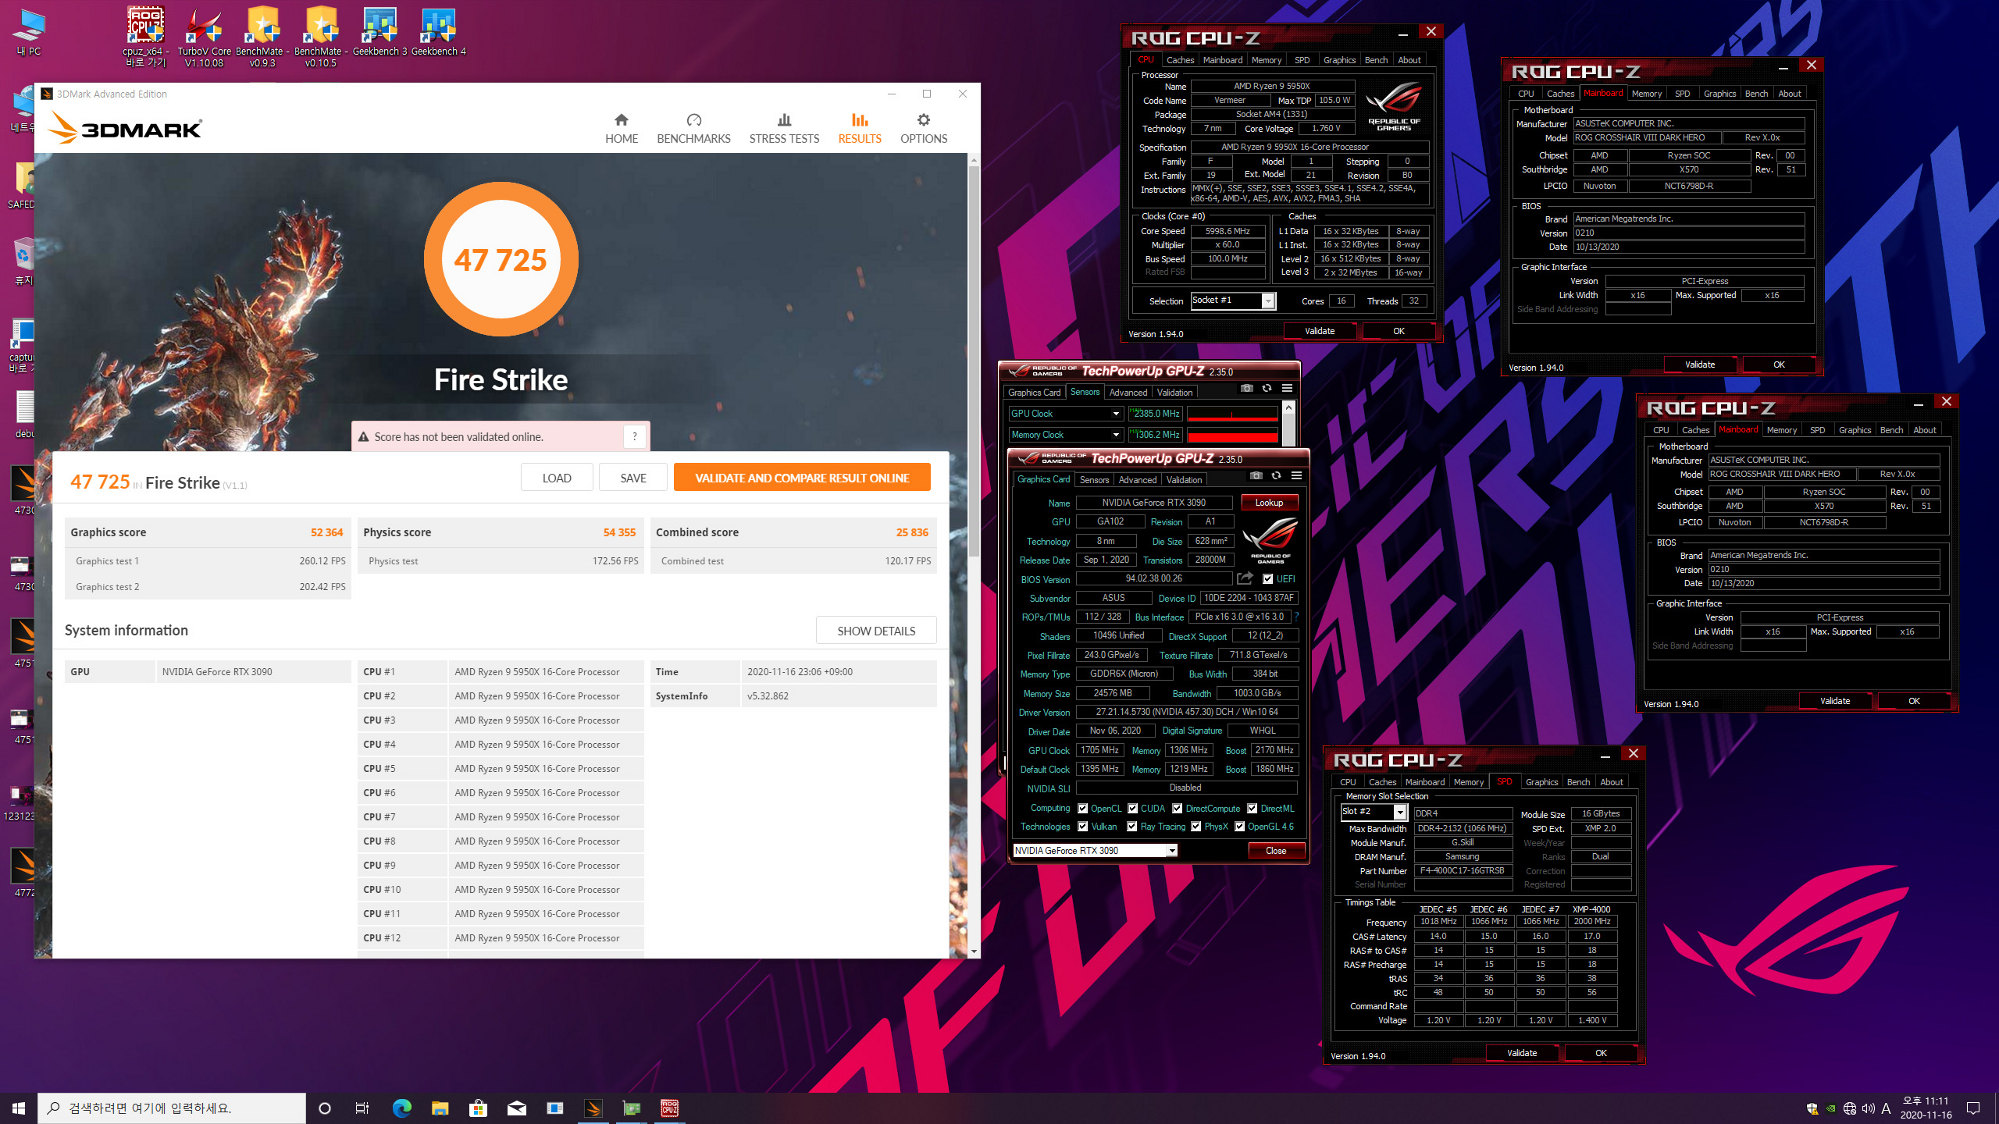Toggle the OpenCL checkbox in GPU-Z
1999x1124 pixels.
[x=1082, y=808]
